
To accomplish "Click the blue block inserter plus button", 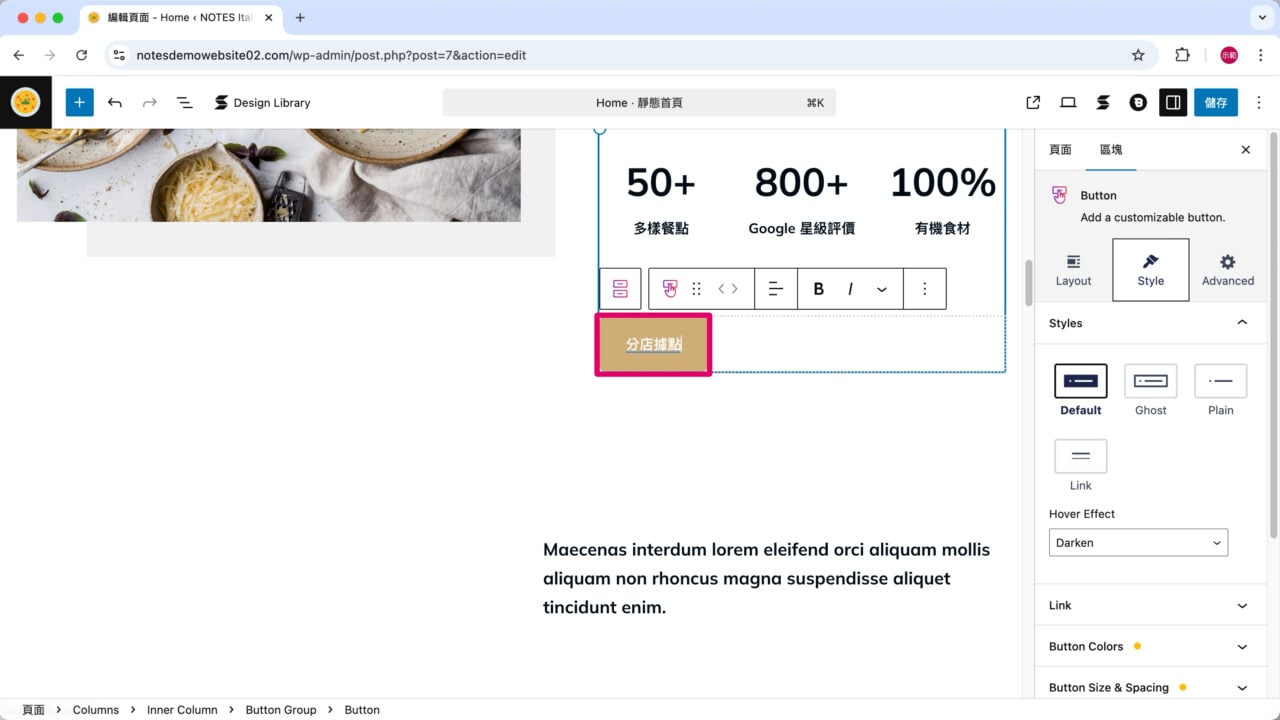I will (x=79, y=102).
